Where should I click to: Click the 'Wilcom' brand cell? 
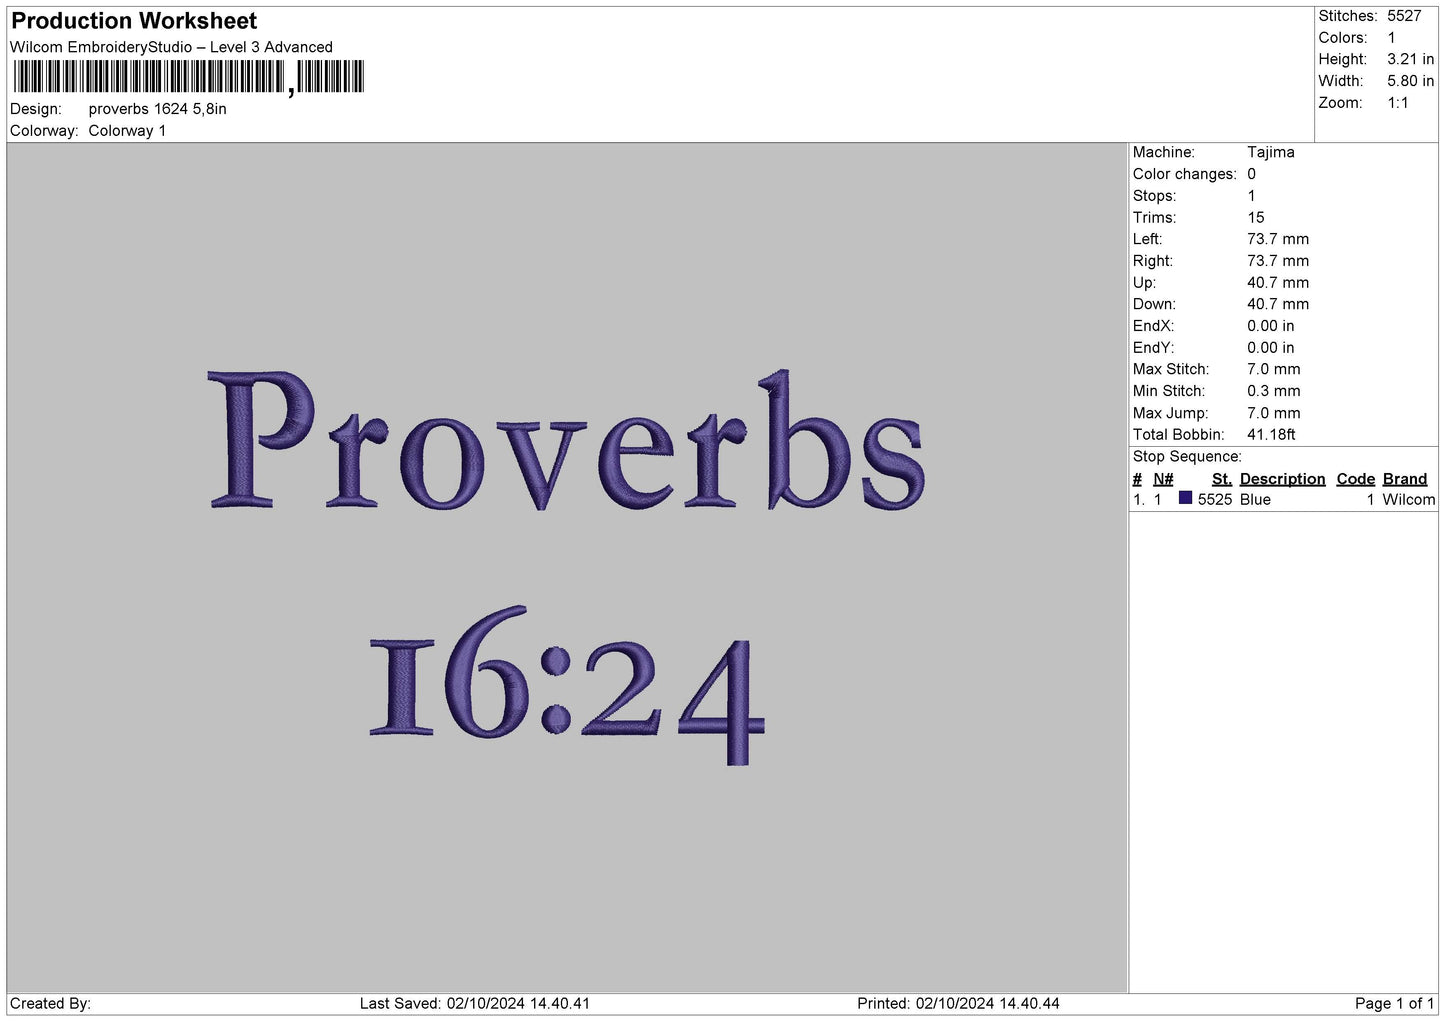coord(1409,500)
